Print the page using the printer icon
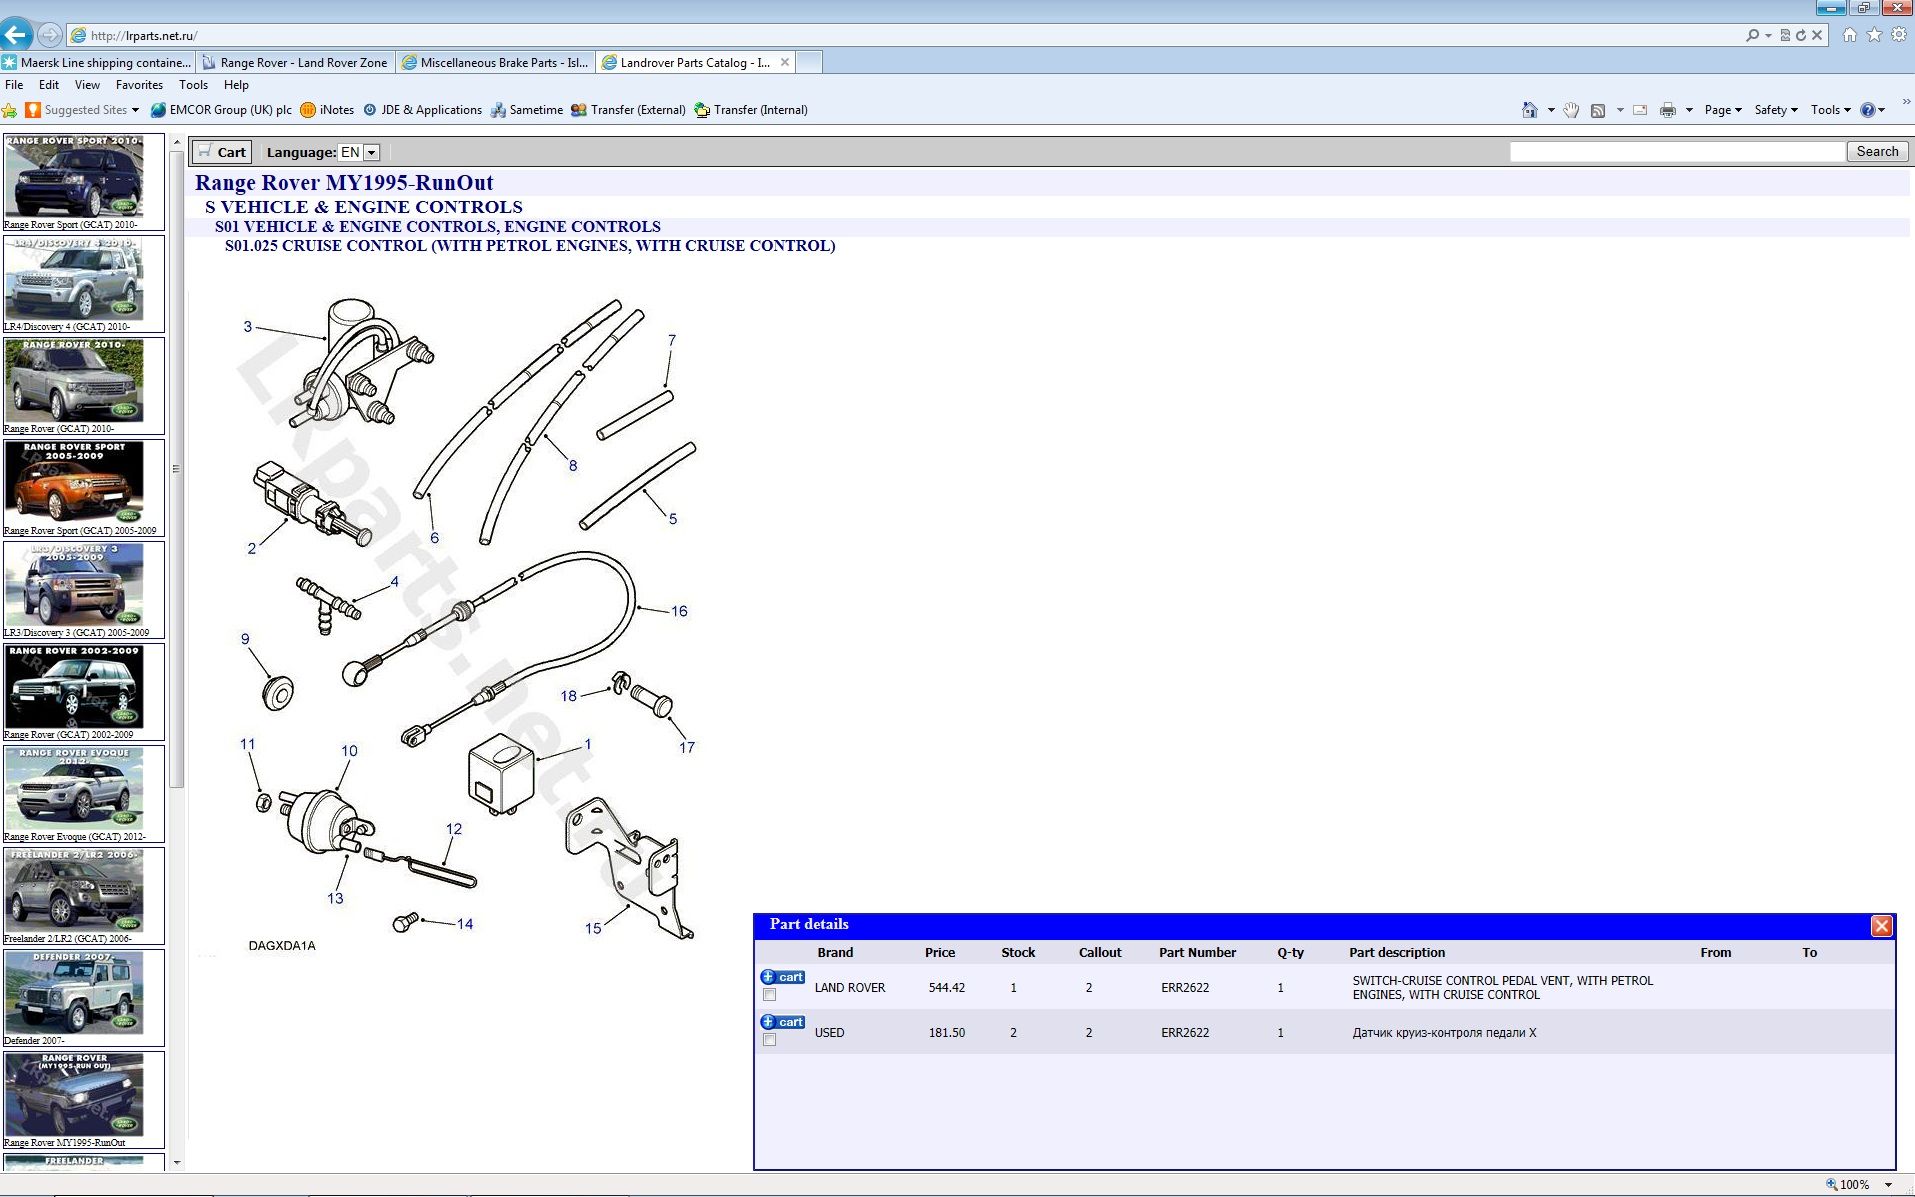1915x1197 pixels. click(x=1667, y=110)
